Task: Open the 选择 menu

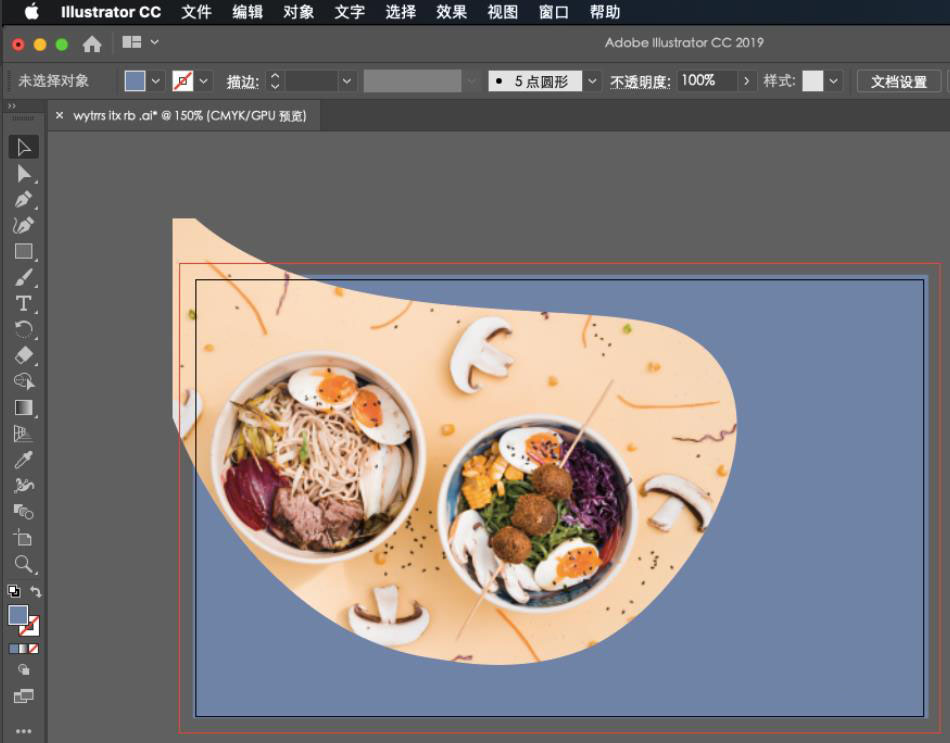Action: 400,12
